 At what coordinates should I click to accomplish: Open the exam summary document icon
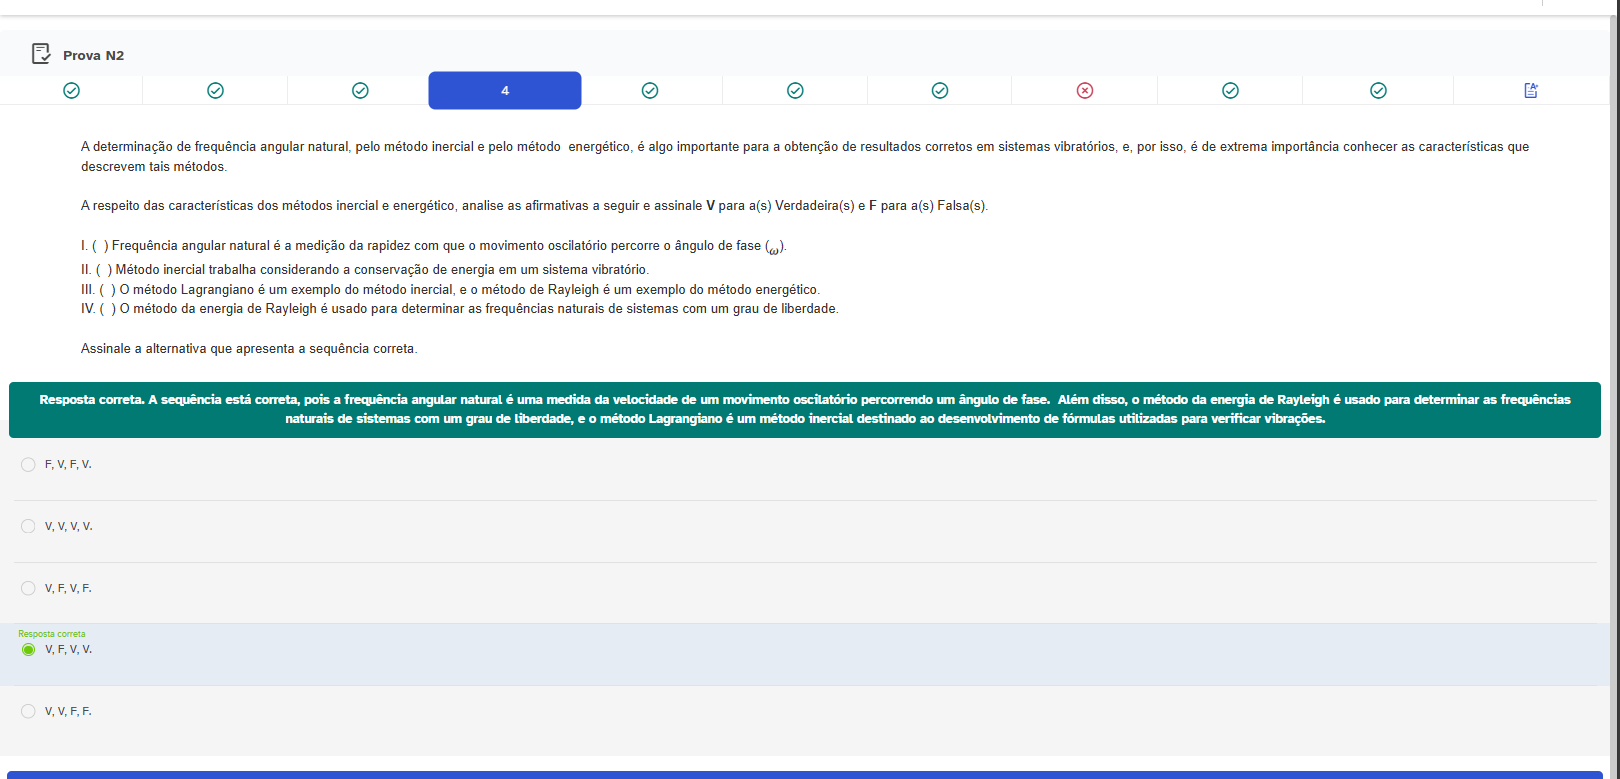[x=1530, y=91]
